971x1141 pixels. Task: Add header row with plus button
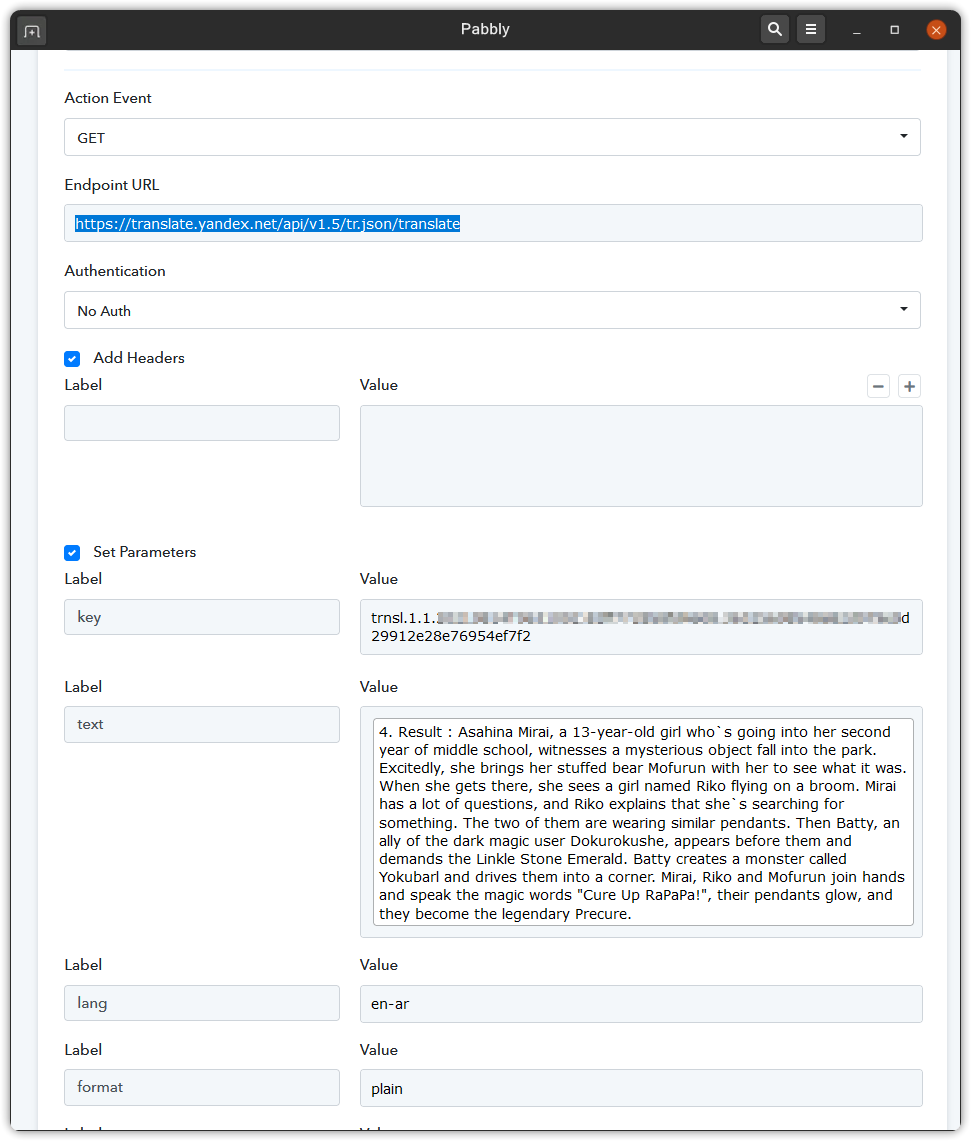point(909,386)
